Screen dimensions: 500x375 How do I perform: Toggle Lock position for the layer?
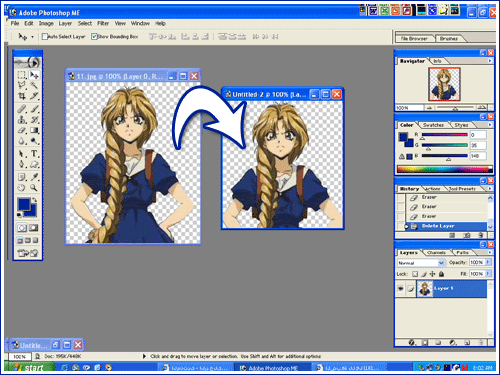coord(432,274)
